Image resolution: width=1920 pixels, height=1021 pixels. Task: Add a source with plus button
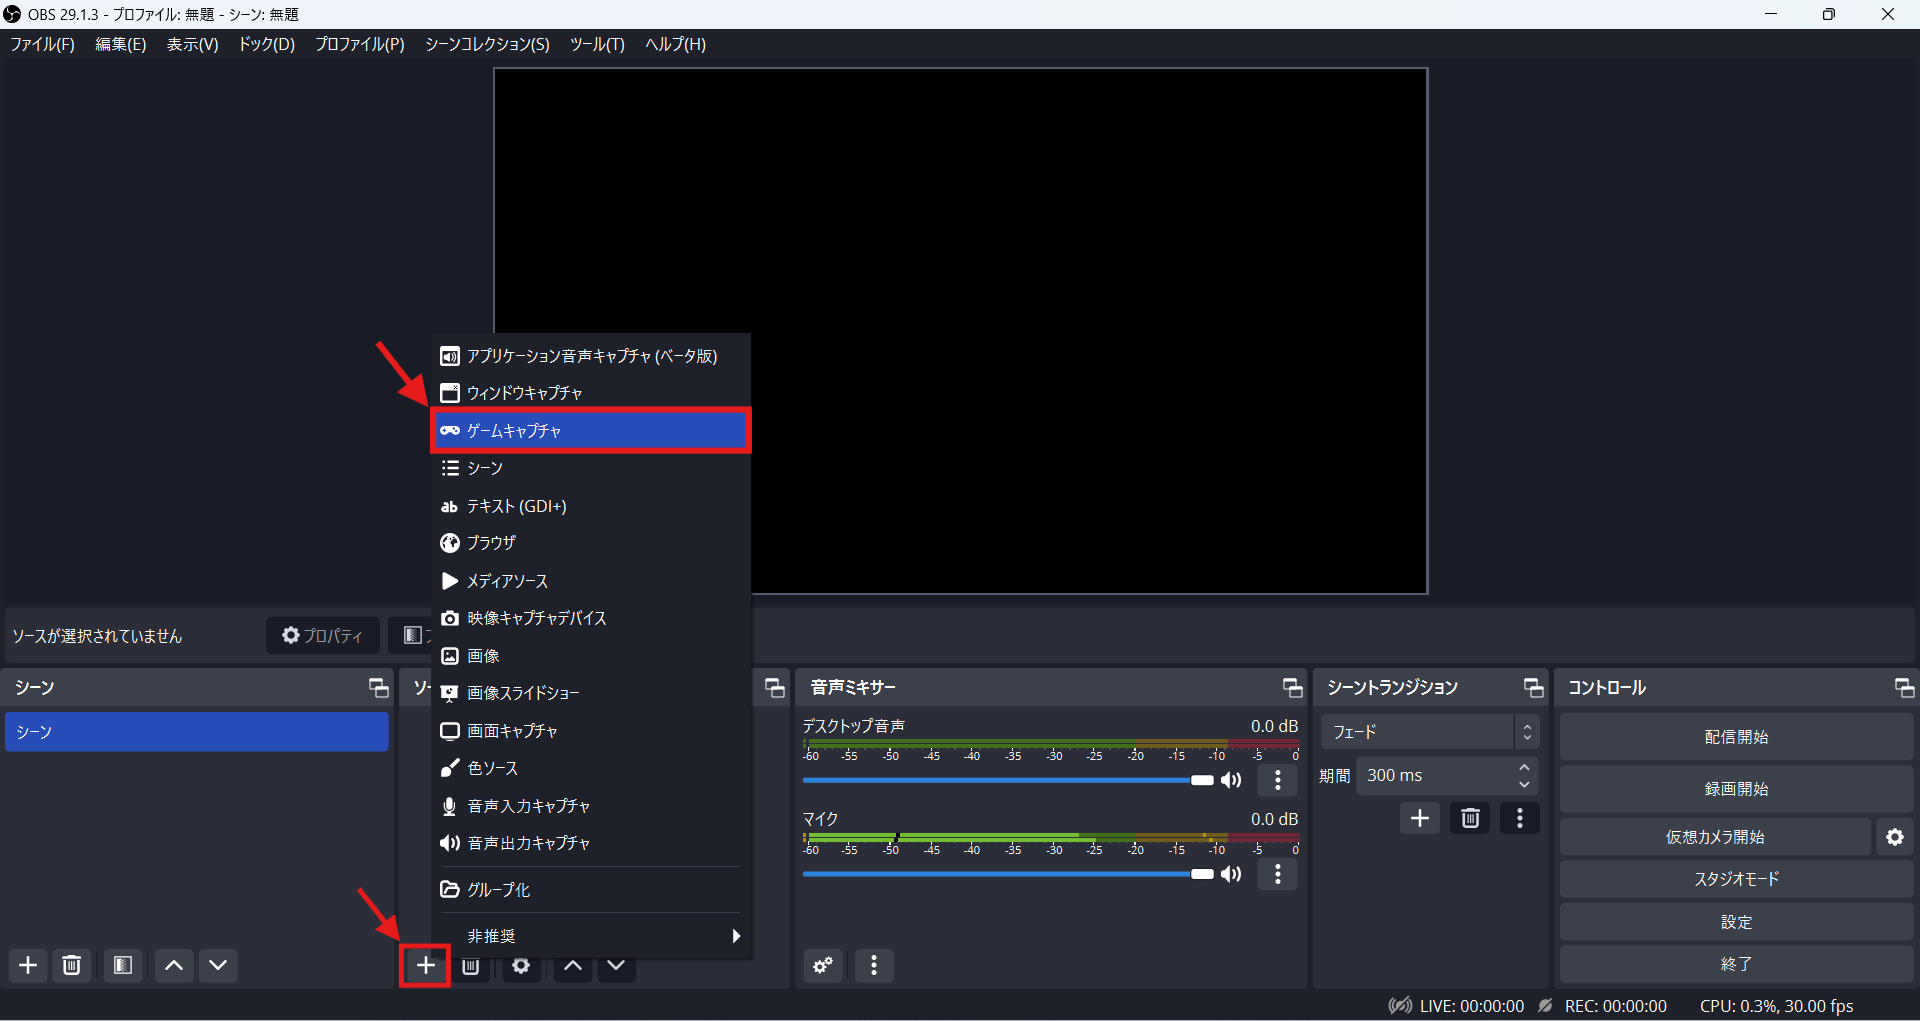coord(426,965)
